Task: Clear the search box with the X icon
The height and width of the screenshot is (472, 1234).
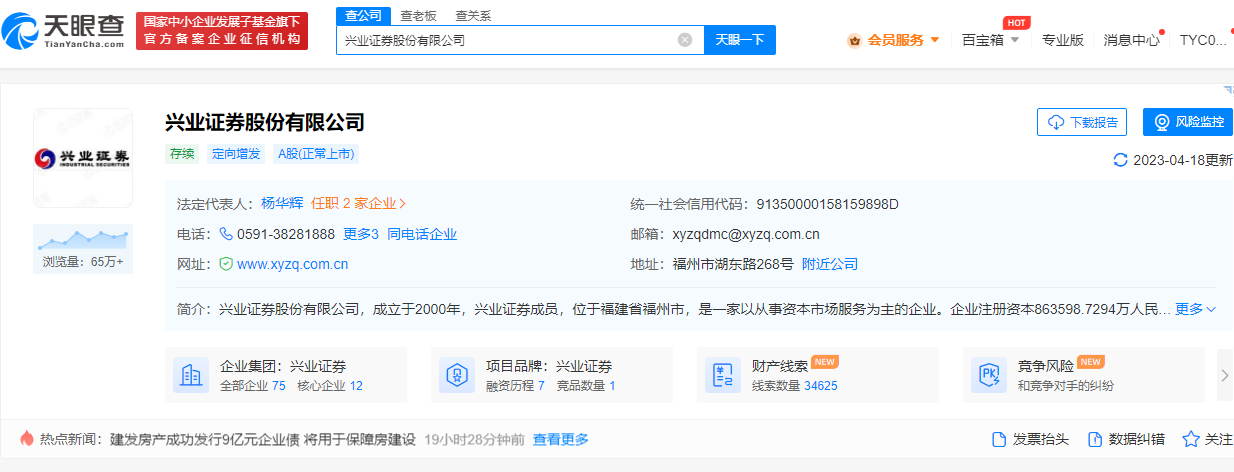Action: coord(685,40)
